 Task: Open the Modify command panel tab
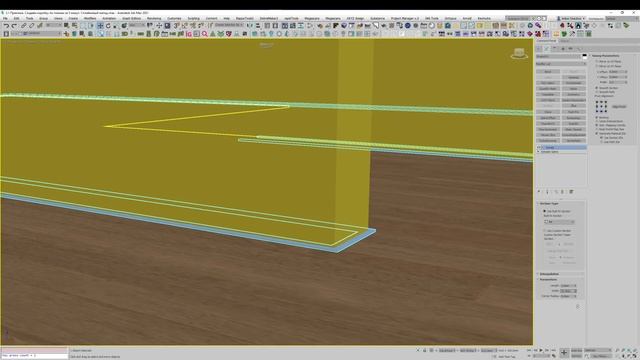tap(547, 49)
